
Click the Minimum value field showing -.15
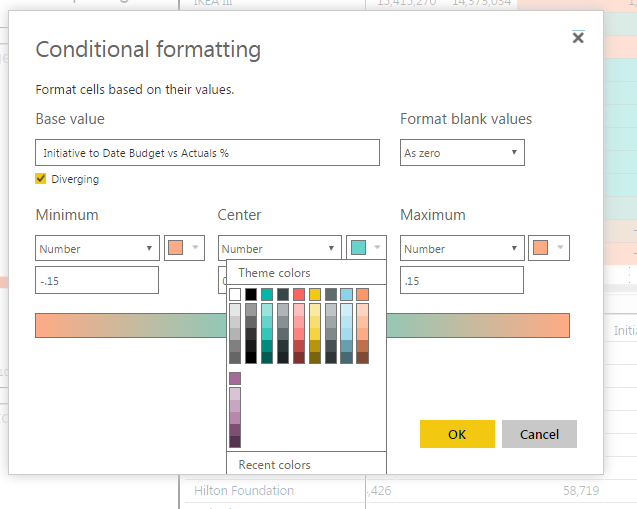pos(97,280)
